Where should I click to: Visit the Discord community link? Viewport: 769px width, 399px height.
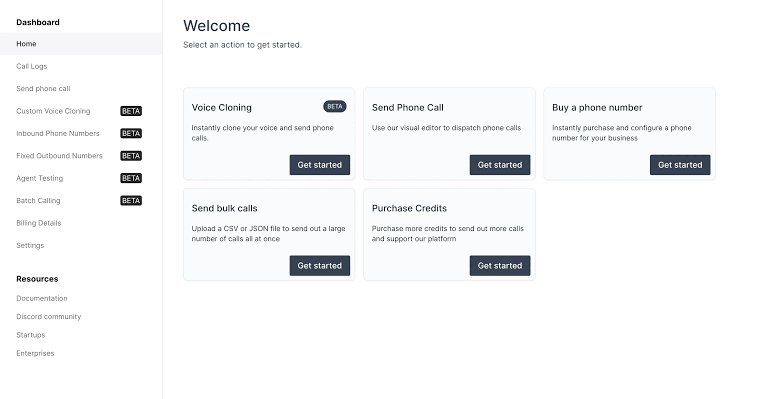pos(49,317)
